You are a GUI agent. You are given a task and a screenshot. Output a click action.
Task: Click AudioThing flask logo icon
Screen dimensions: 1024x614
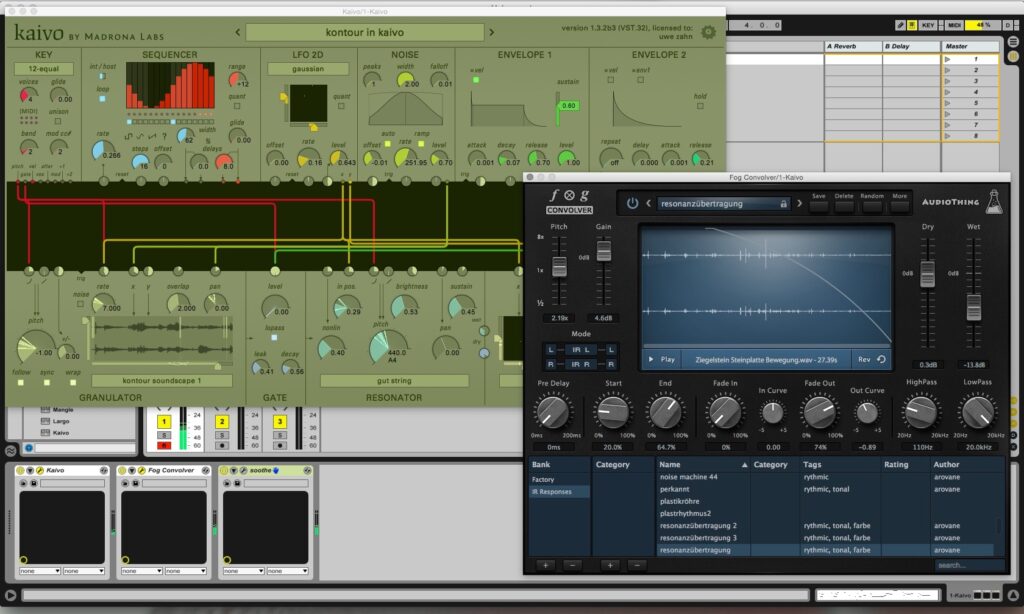coord(993,202)
